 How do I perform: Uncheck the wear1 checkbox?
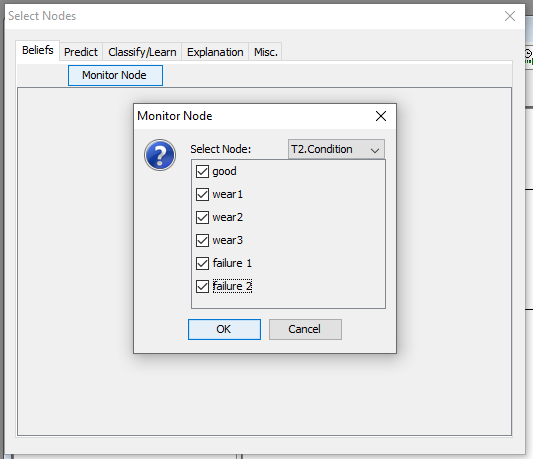coord(202,194)
